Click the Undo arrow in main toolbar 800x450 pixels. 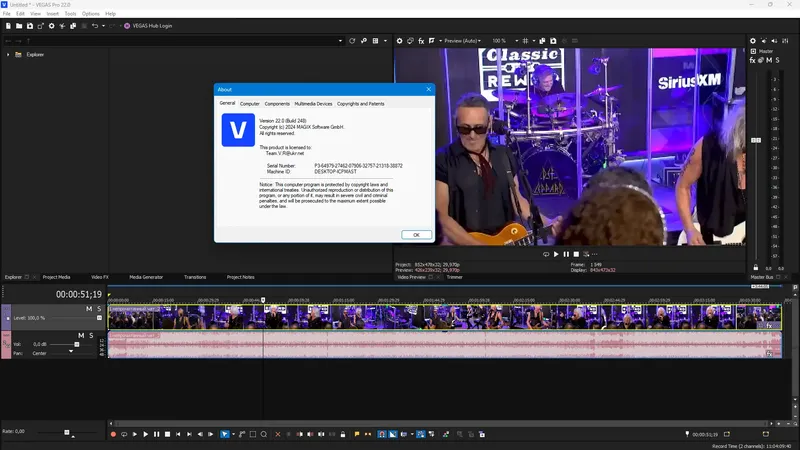pyautogui.click(x=95, y=25)
